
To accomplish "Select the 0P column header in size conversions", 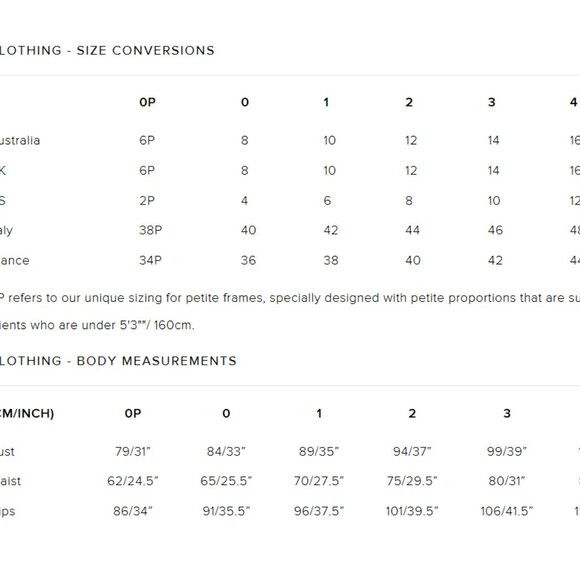I will (147, 102).
